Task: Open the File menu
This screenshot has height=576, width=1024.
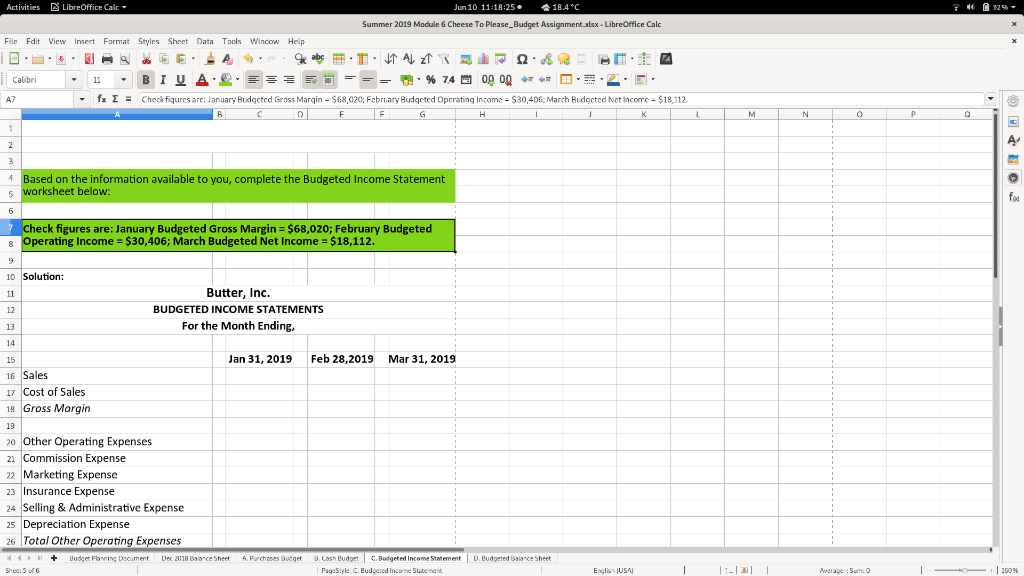Action: tap(11, 41)
